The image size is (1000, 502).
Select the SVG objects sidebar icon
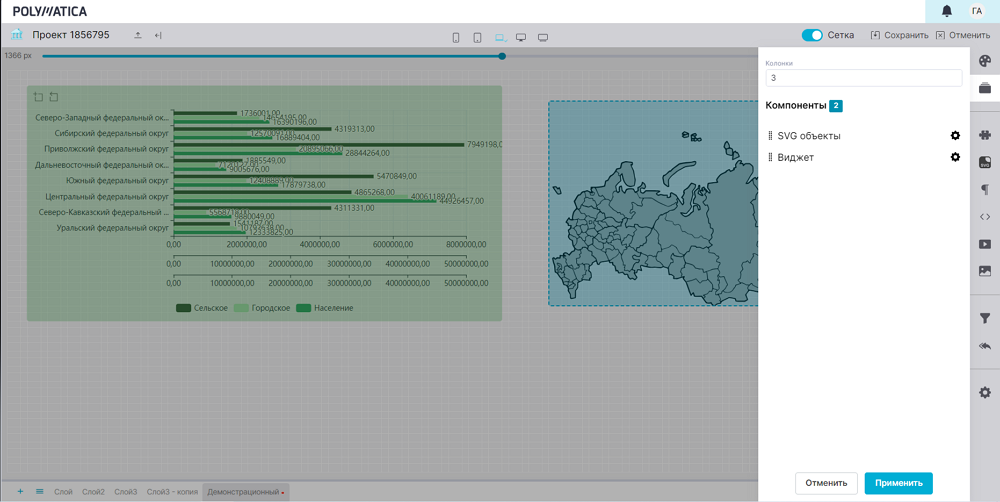(x=985, y=162)
